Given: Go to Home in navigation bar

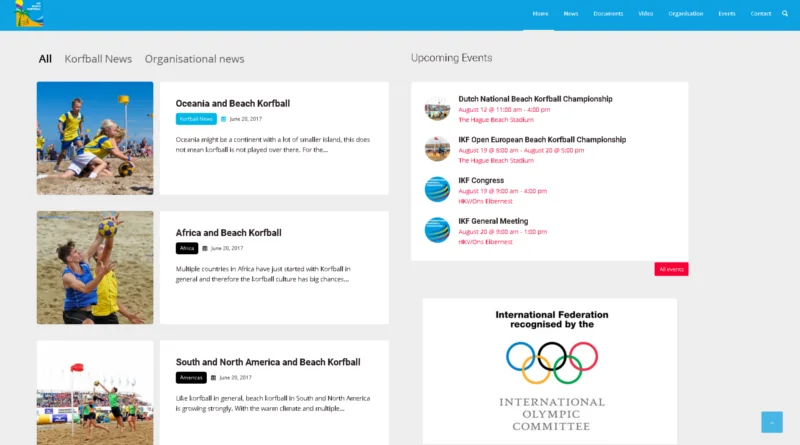Looking at the screenshot, I should pyautogui.click(x=540, y=14).
